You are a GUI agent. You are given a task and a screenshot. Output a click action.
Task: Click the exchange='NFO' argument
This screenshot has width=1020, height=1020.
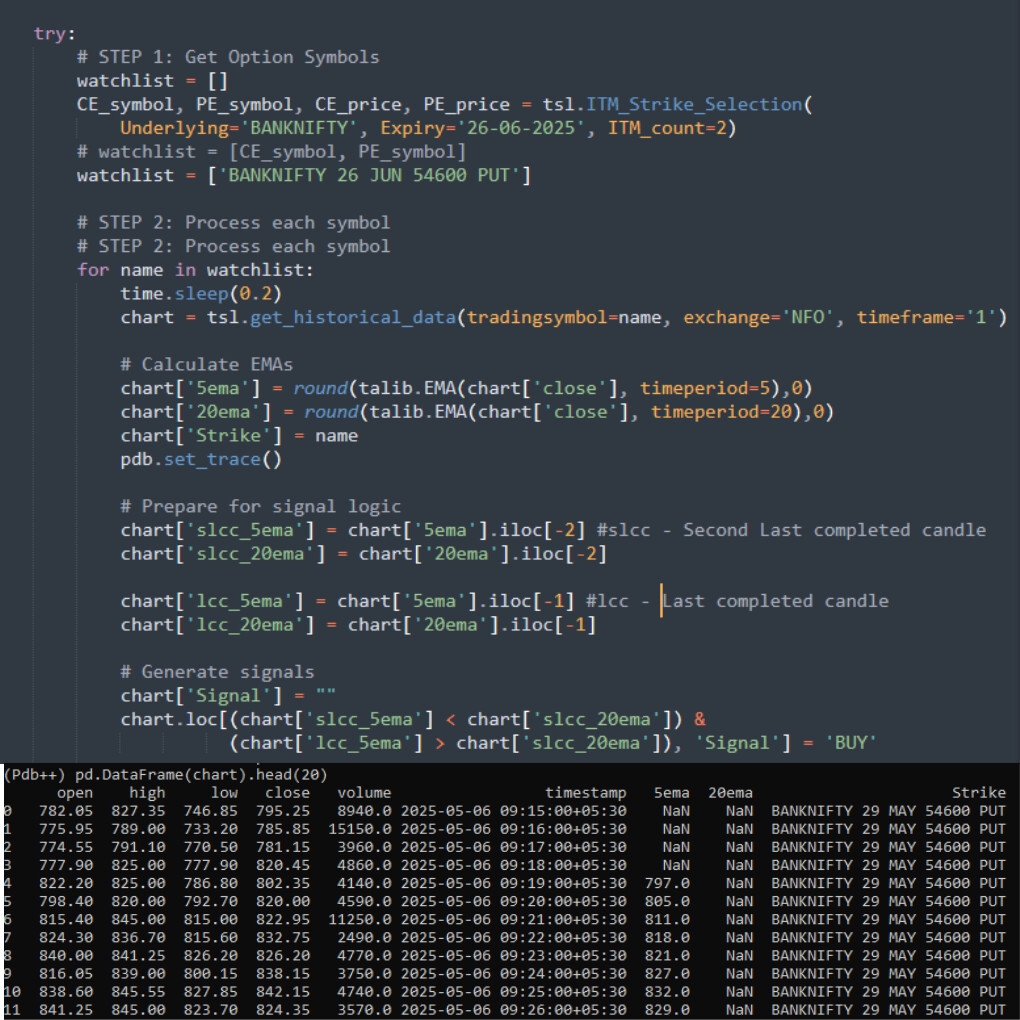point(758,317)
